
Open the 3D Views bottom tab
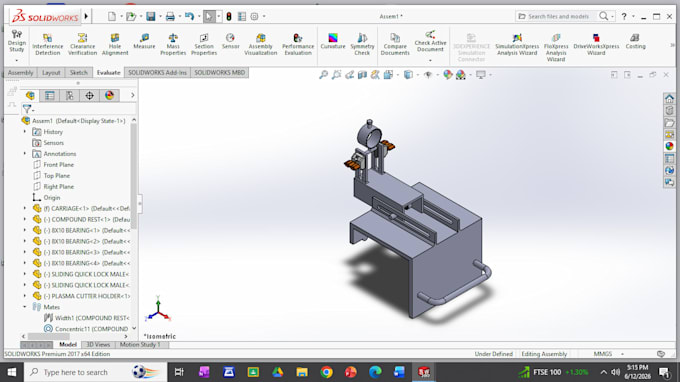pos(98,345)
